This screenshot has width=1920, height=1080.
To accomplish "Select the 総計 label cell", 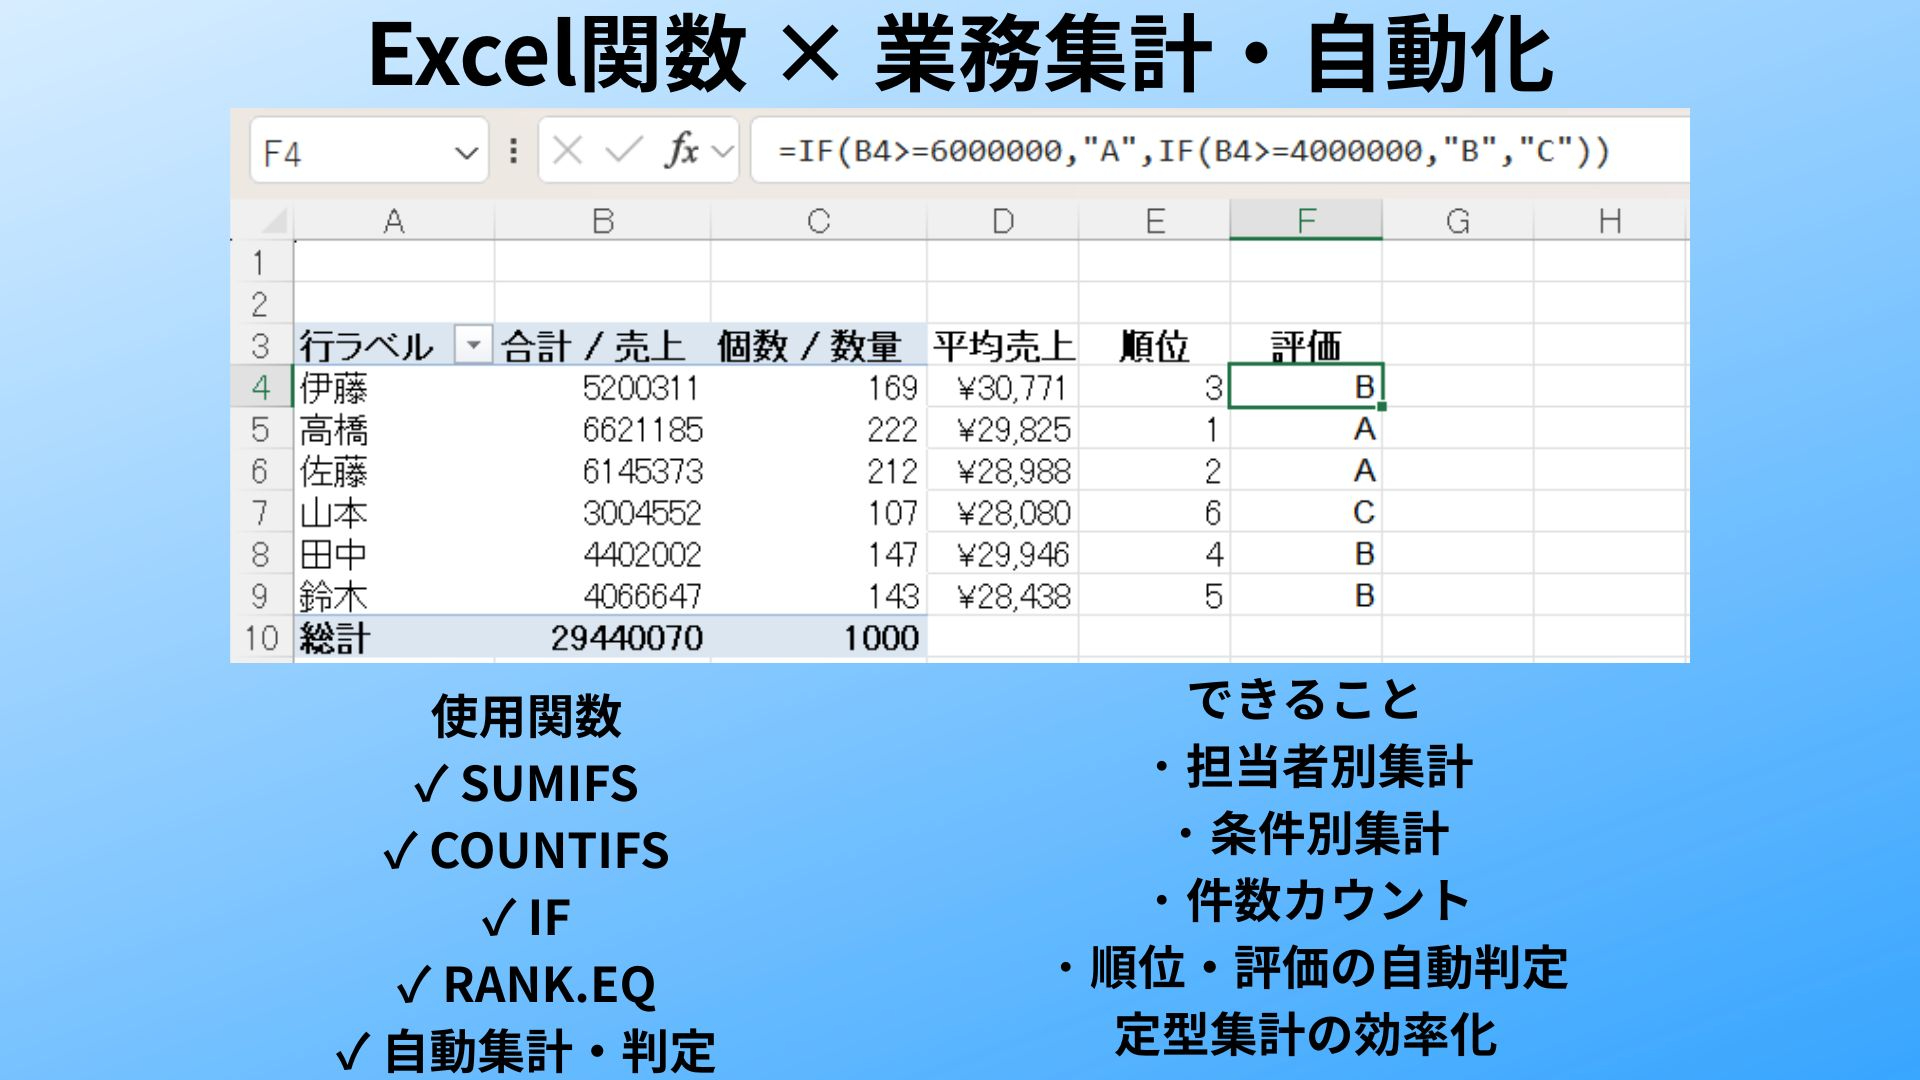I will click(x=394, y=638).
